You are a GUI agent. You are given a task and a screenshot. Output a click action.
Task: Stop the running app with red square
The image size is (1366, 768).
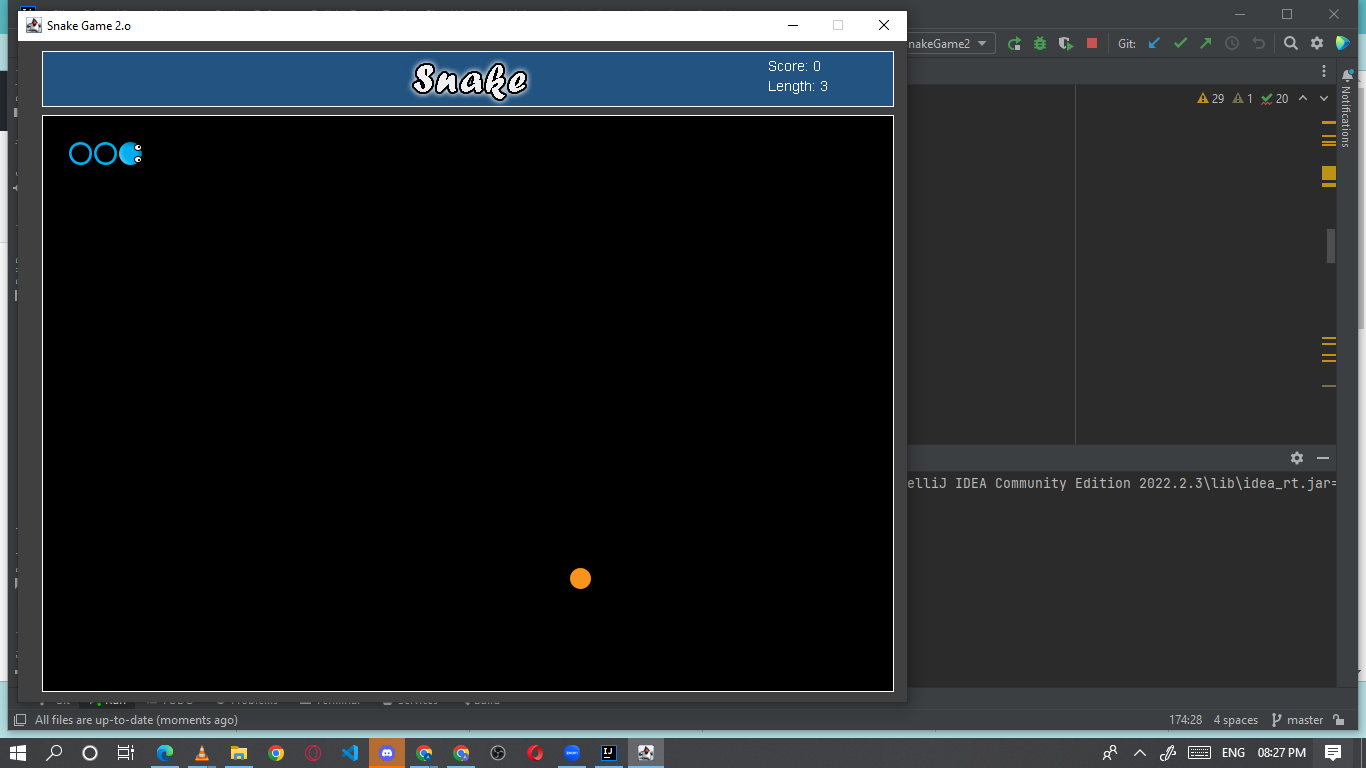tap(1092, 43)
